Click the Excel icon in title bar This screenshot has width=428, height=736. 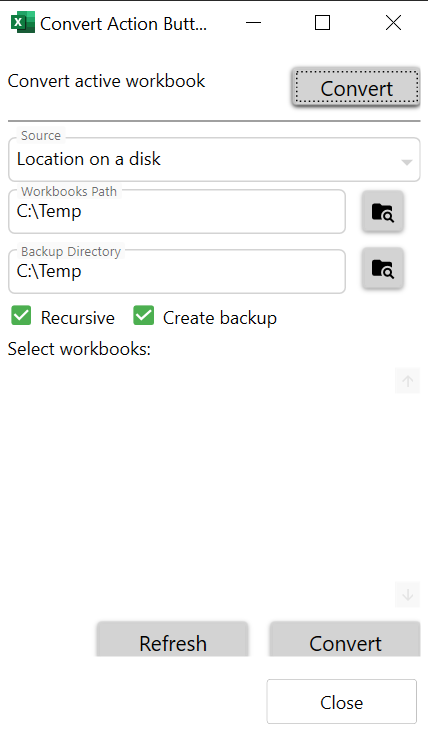[23, 23]
